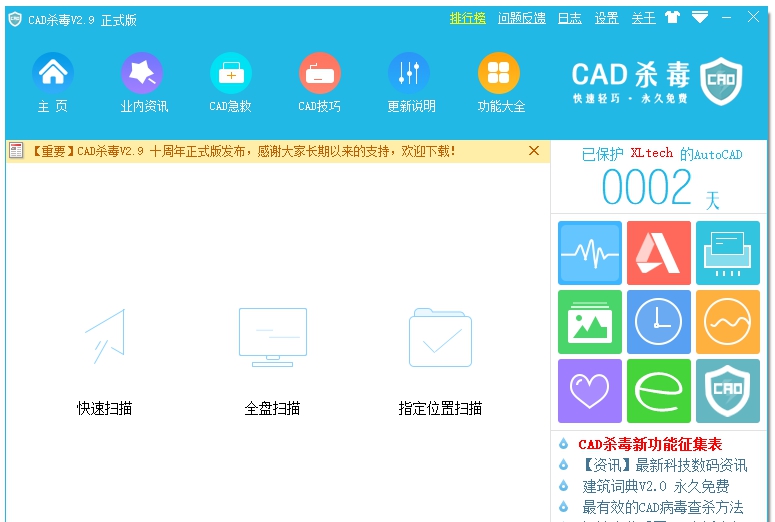
Task: Click the teal CAD shield tile
Action: 728,391
